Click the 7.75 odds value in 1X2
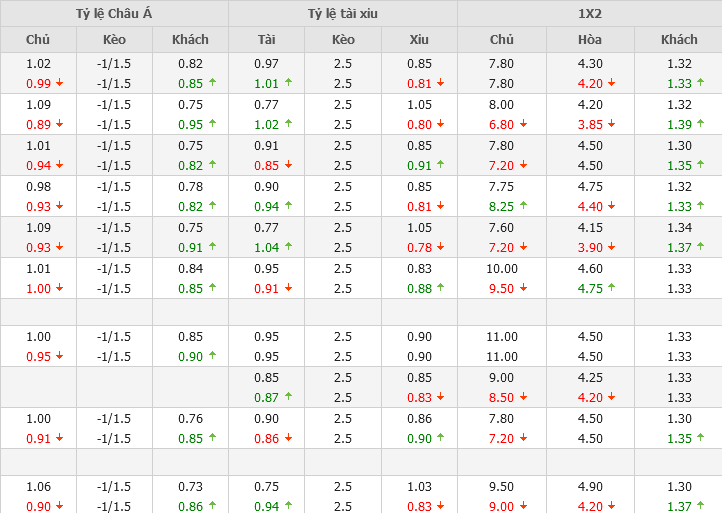 click(502, 187)
